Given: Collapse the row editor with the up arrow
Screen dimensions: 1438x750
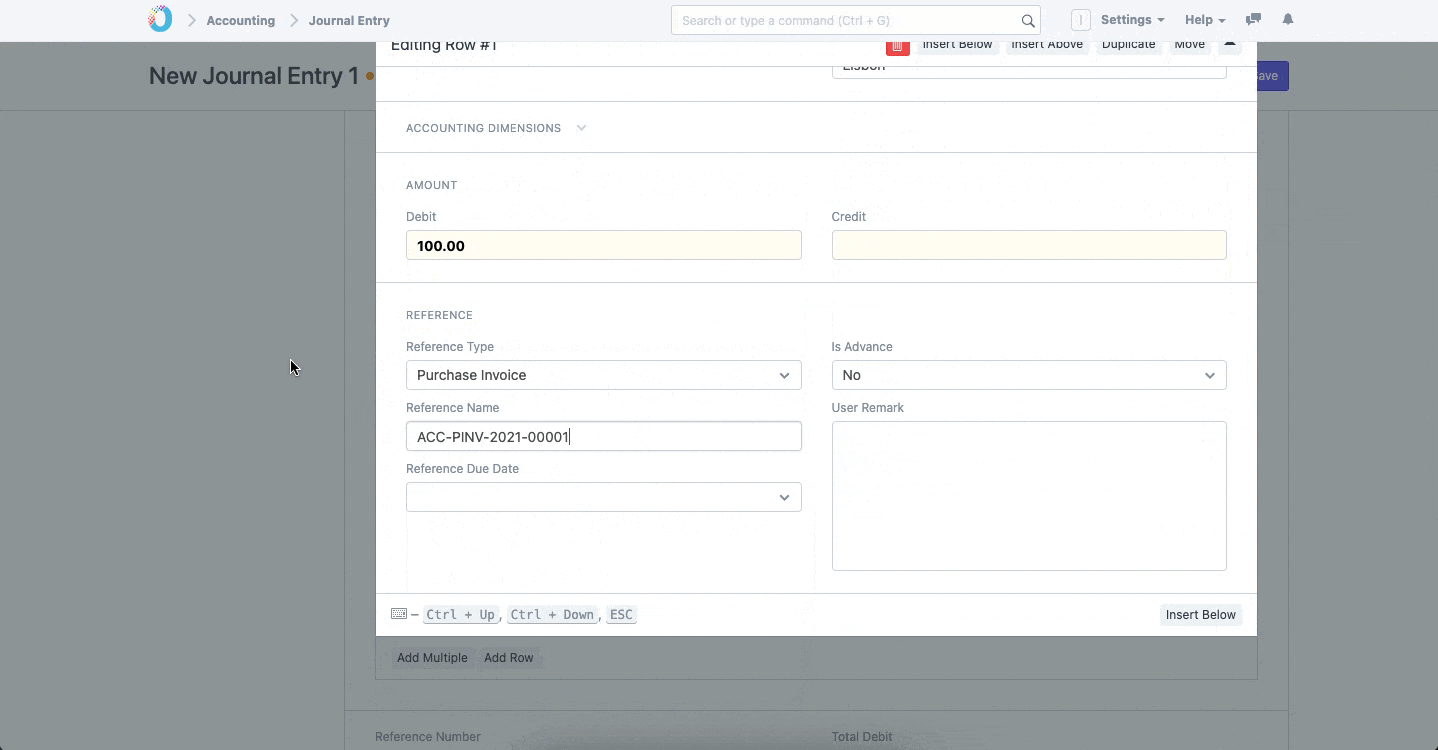Looking at the screenshot, I should (x=1230, y=46).
